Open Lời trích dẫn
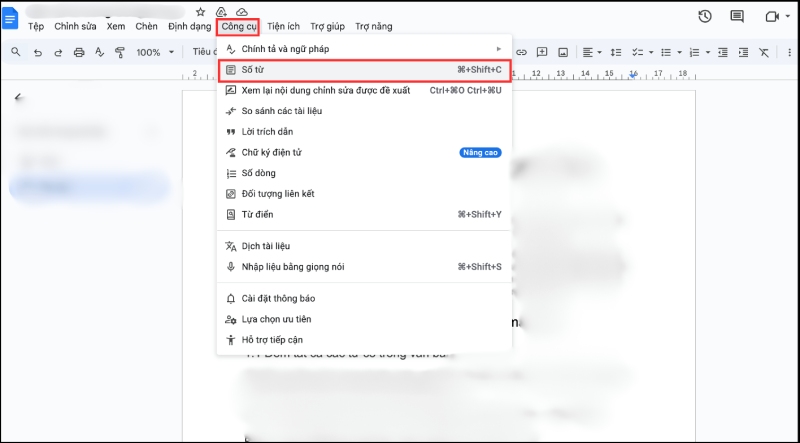800x443 pixels. [364, 132]
